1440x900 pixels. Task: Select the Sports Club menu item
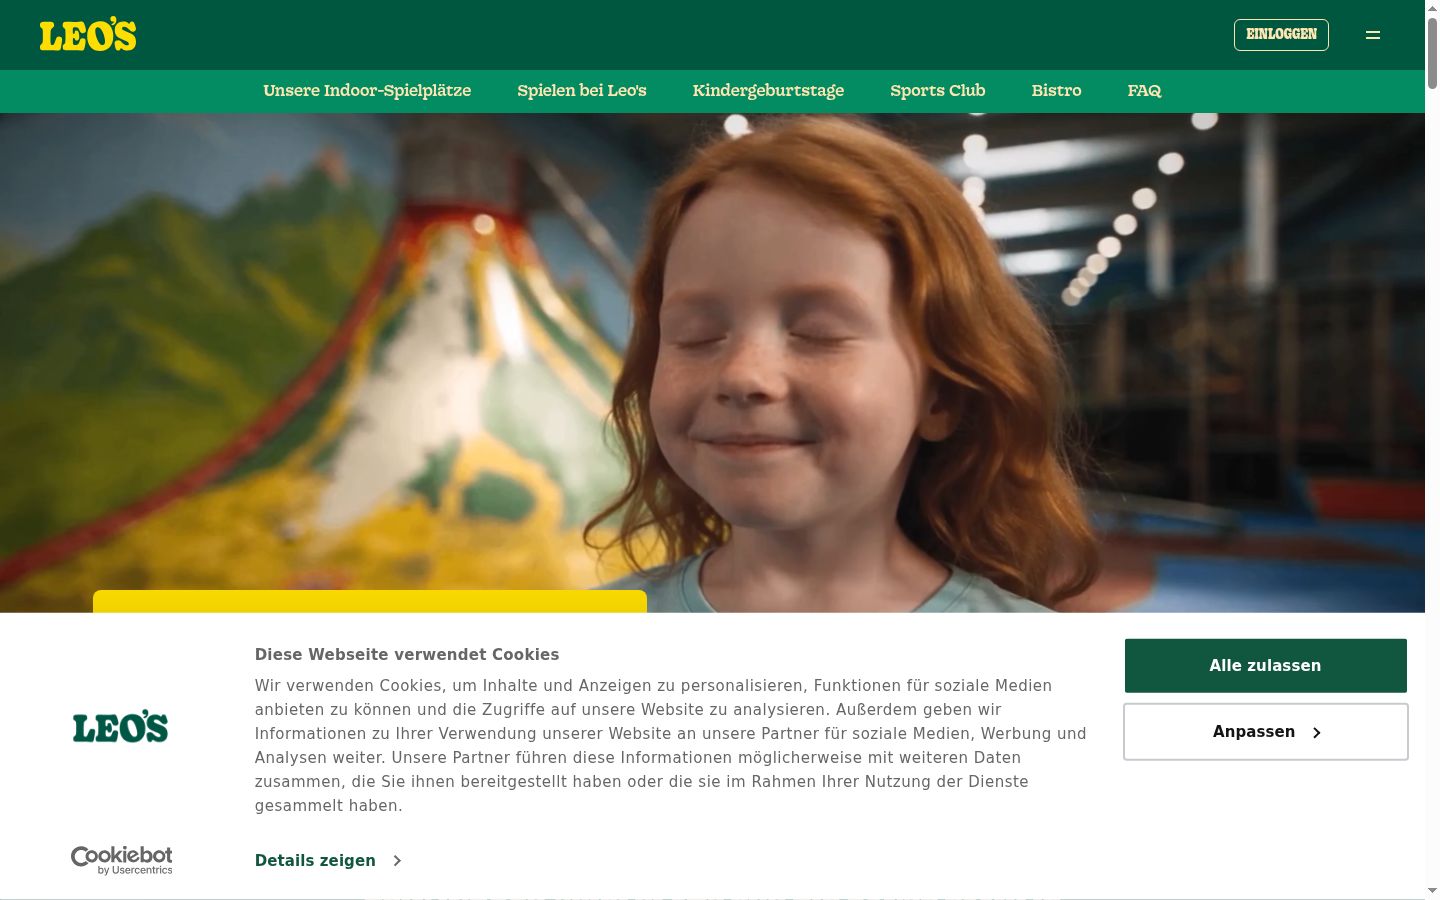click(938, 91)
